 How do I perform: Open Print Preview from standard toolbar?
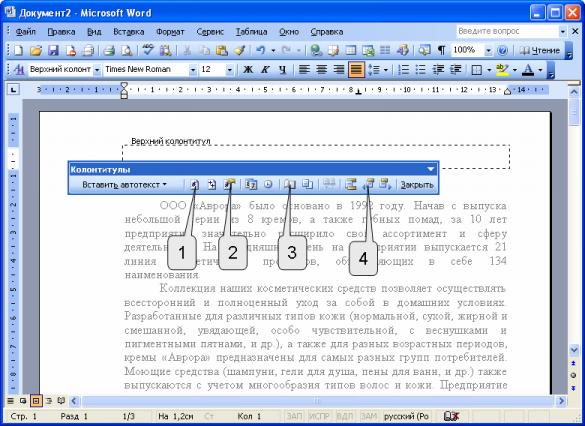tap(127, 50)
